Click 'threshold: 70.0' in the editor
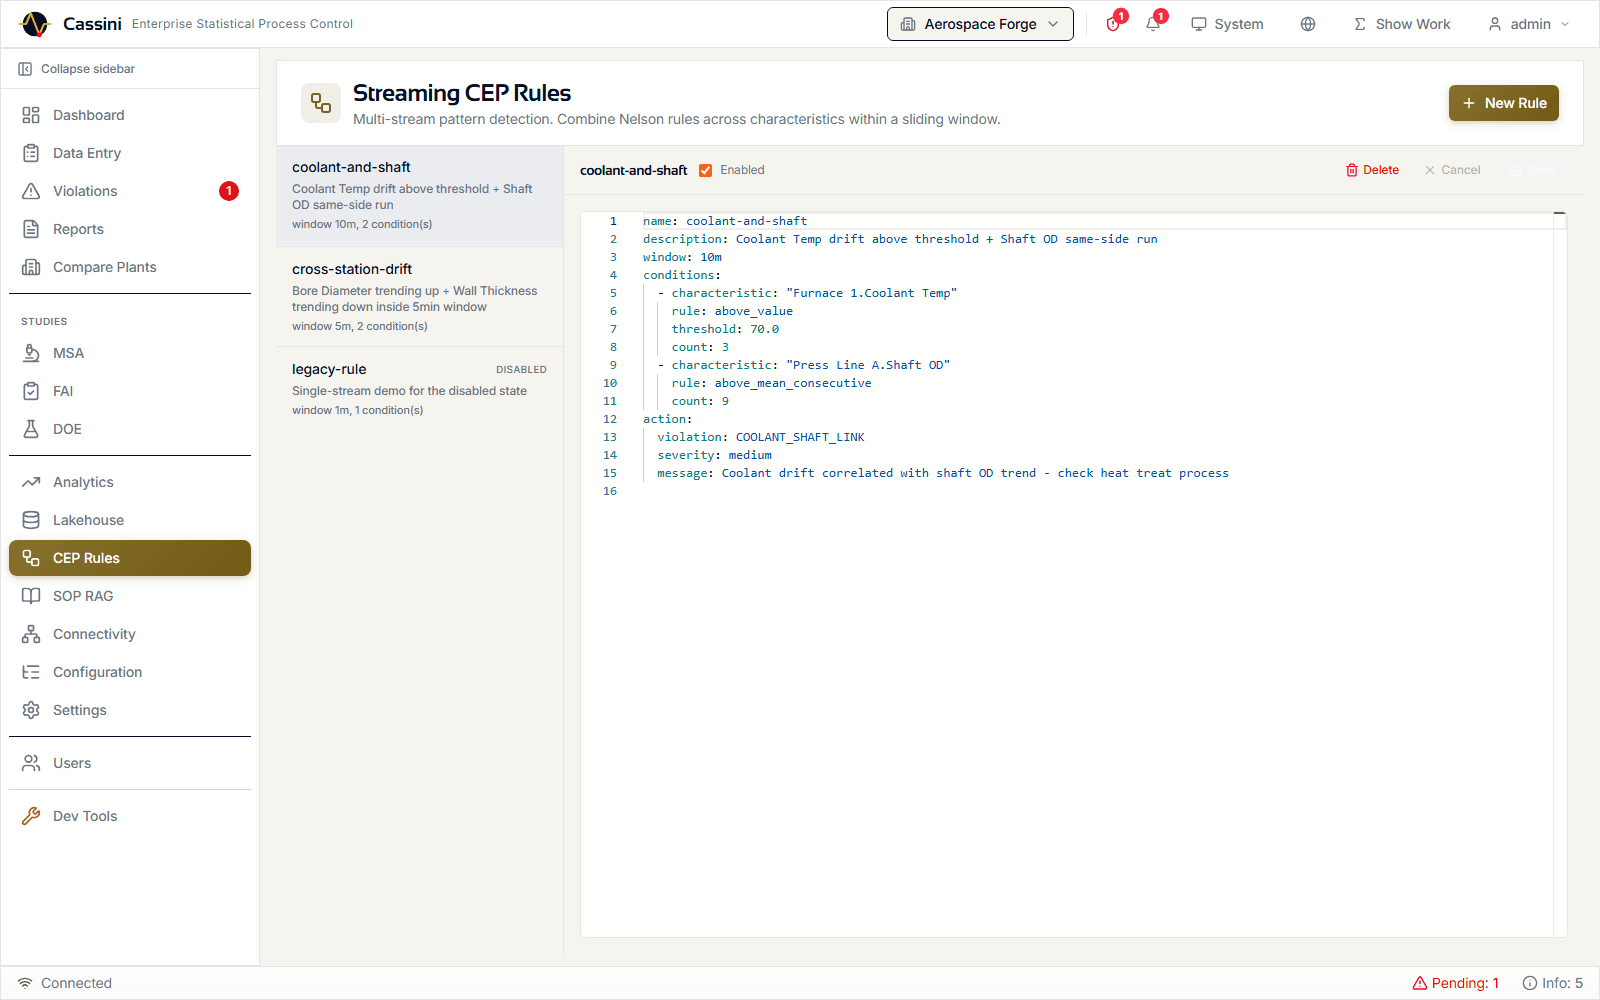The image size is (1600, 1000). [725, 329]
